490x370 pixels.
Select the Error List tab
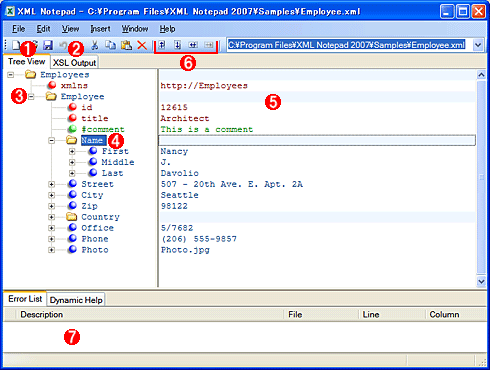tap(25, 299)
